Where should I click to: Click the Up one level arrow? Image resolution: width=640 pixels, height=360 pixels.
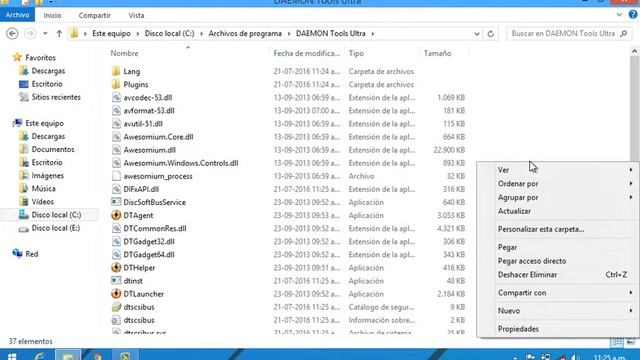(x=59, y=33)
